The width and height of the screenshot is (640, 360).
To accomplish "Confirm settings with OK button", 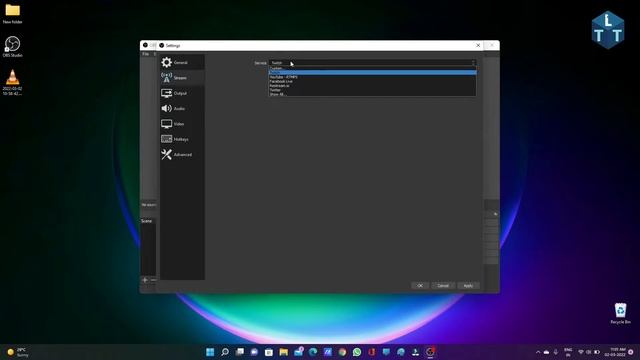I will point(420,286).
